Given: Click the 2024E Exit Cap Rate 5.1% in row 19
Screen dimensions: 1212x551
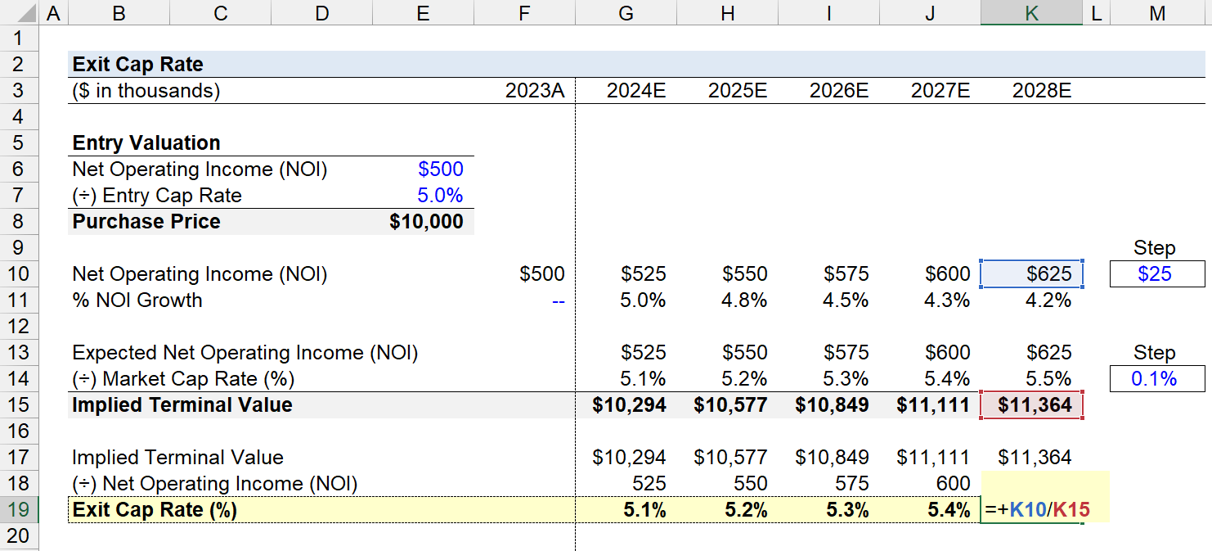Looking at the screenshot, I should [x=626, y=510].
